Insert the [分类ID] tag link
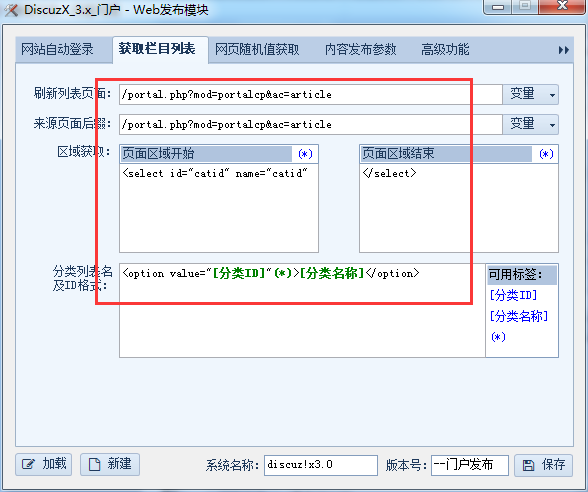588x492 pixels. click(513, 295)
